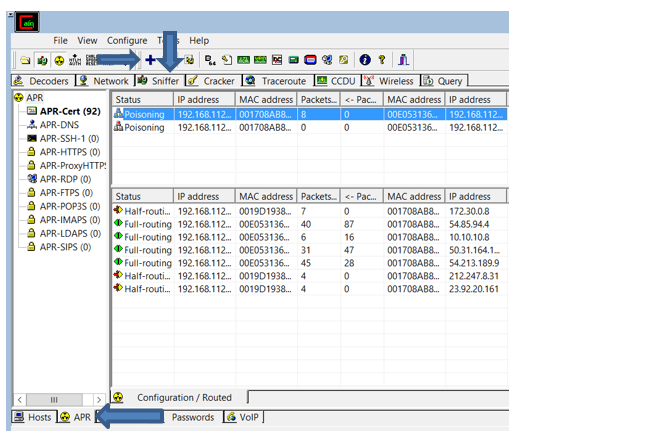The width and height of the screenshot is (672, 439).
Task: Open the Configure menu
Action: [x=127, y=40]
